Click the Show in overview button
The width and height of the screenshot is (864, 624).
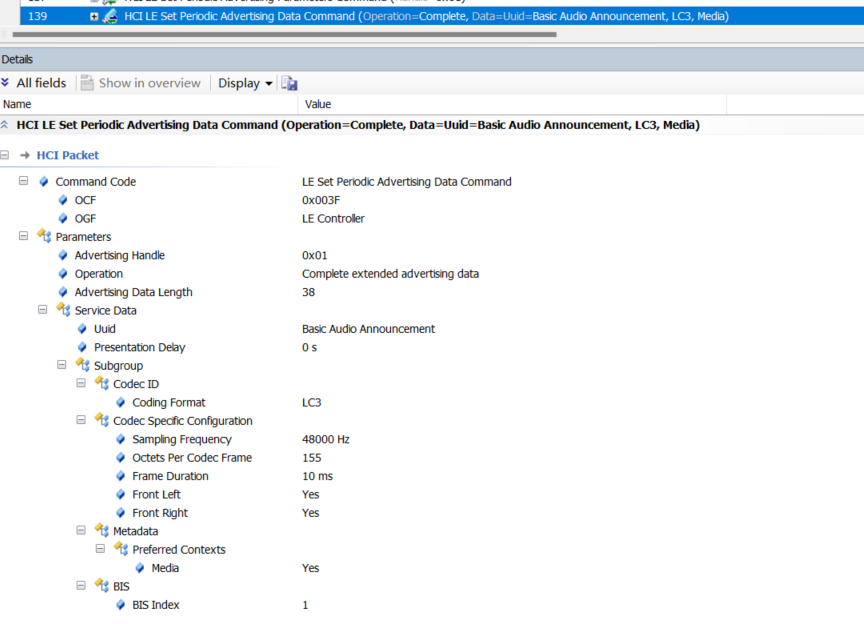click(140, 84)
